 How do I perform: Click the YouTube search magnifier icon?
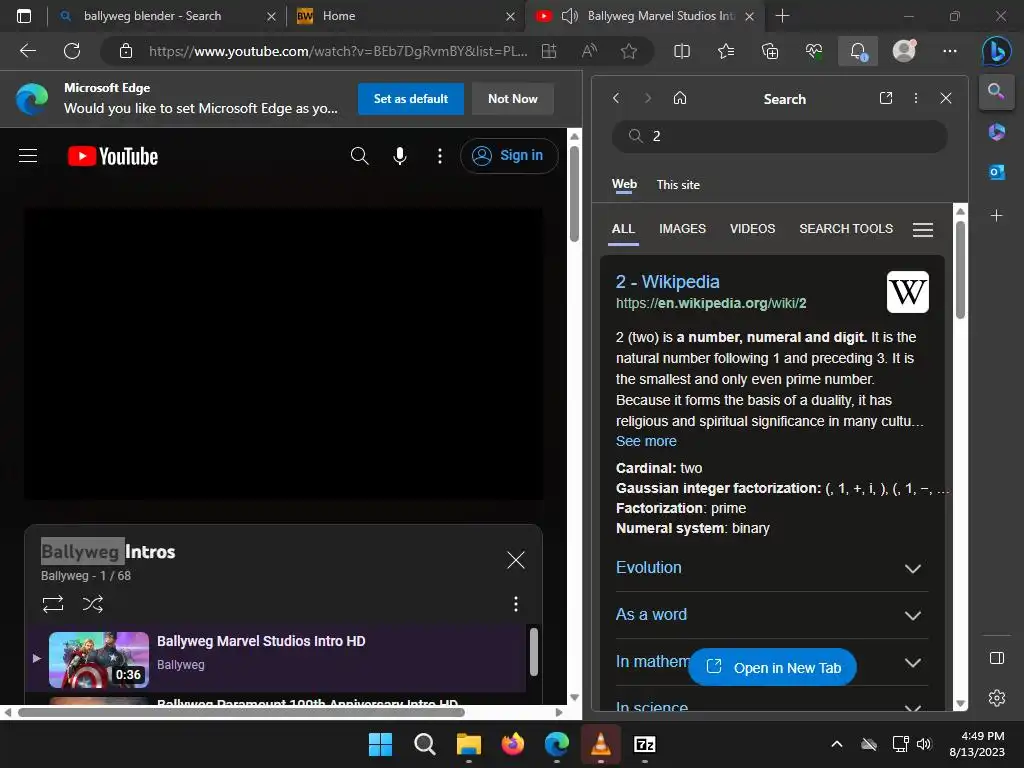(360, 155)
